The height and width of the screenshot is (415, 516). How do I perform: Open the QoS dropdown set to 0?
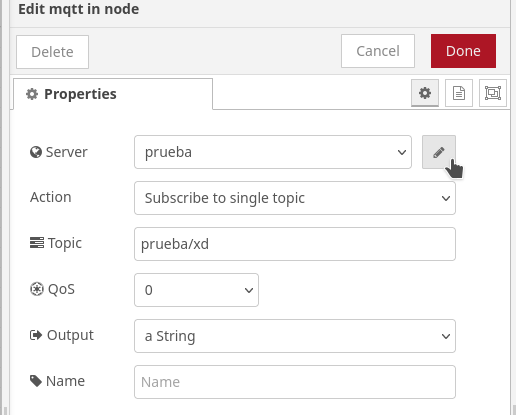(196, 290)
